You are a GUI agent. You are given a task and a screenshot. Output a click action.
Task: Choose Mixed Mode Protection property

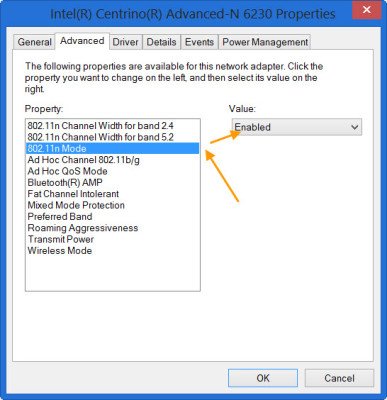113,205
